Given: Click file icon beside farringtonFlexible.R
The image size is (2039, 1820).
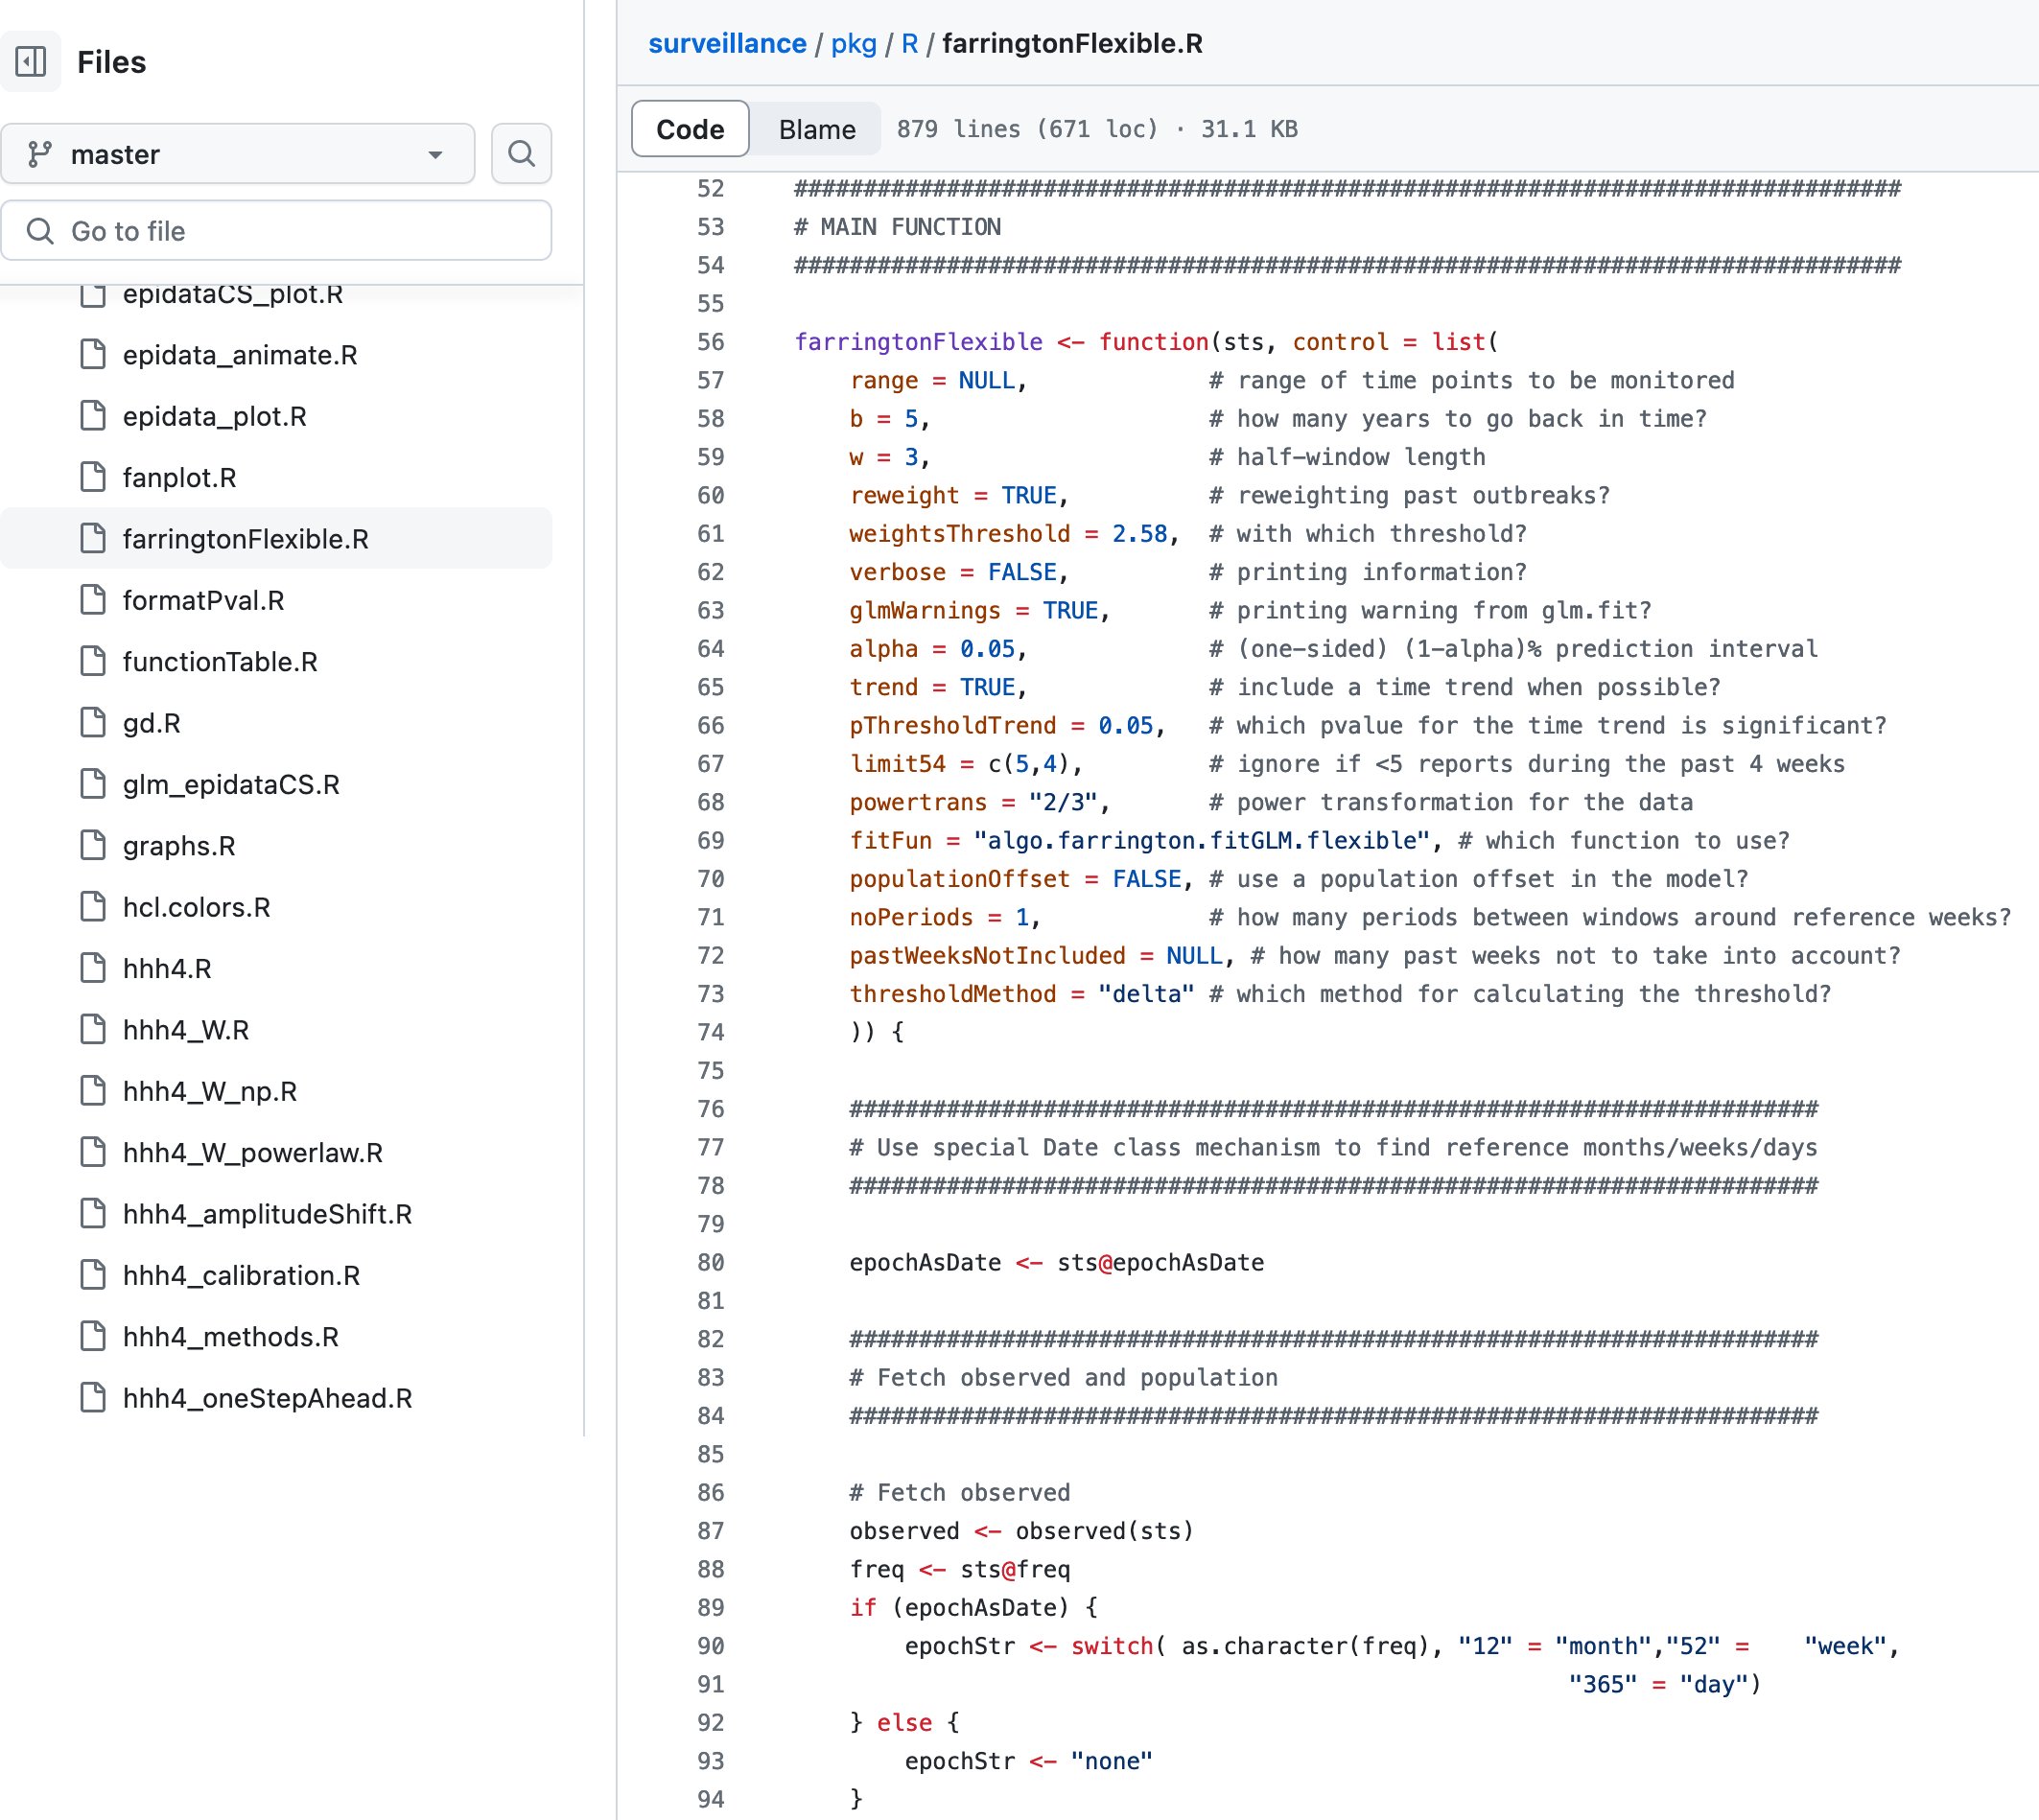Looking at the screenshot, I should coord(93,539).
